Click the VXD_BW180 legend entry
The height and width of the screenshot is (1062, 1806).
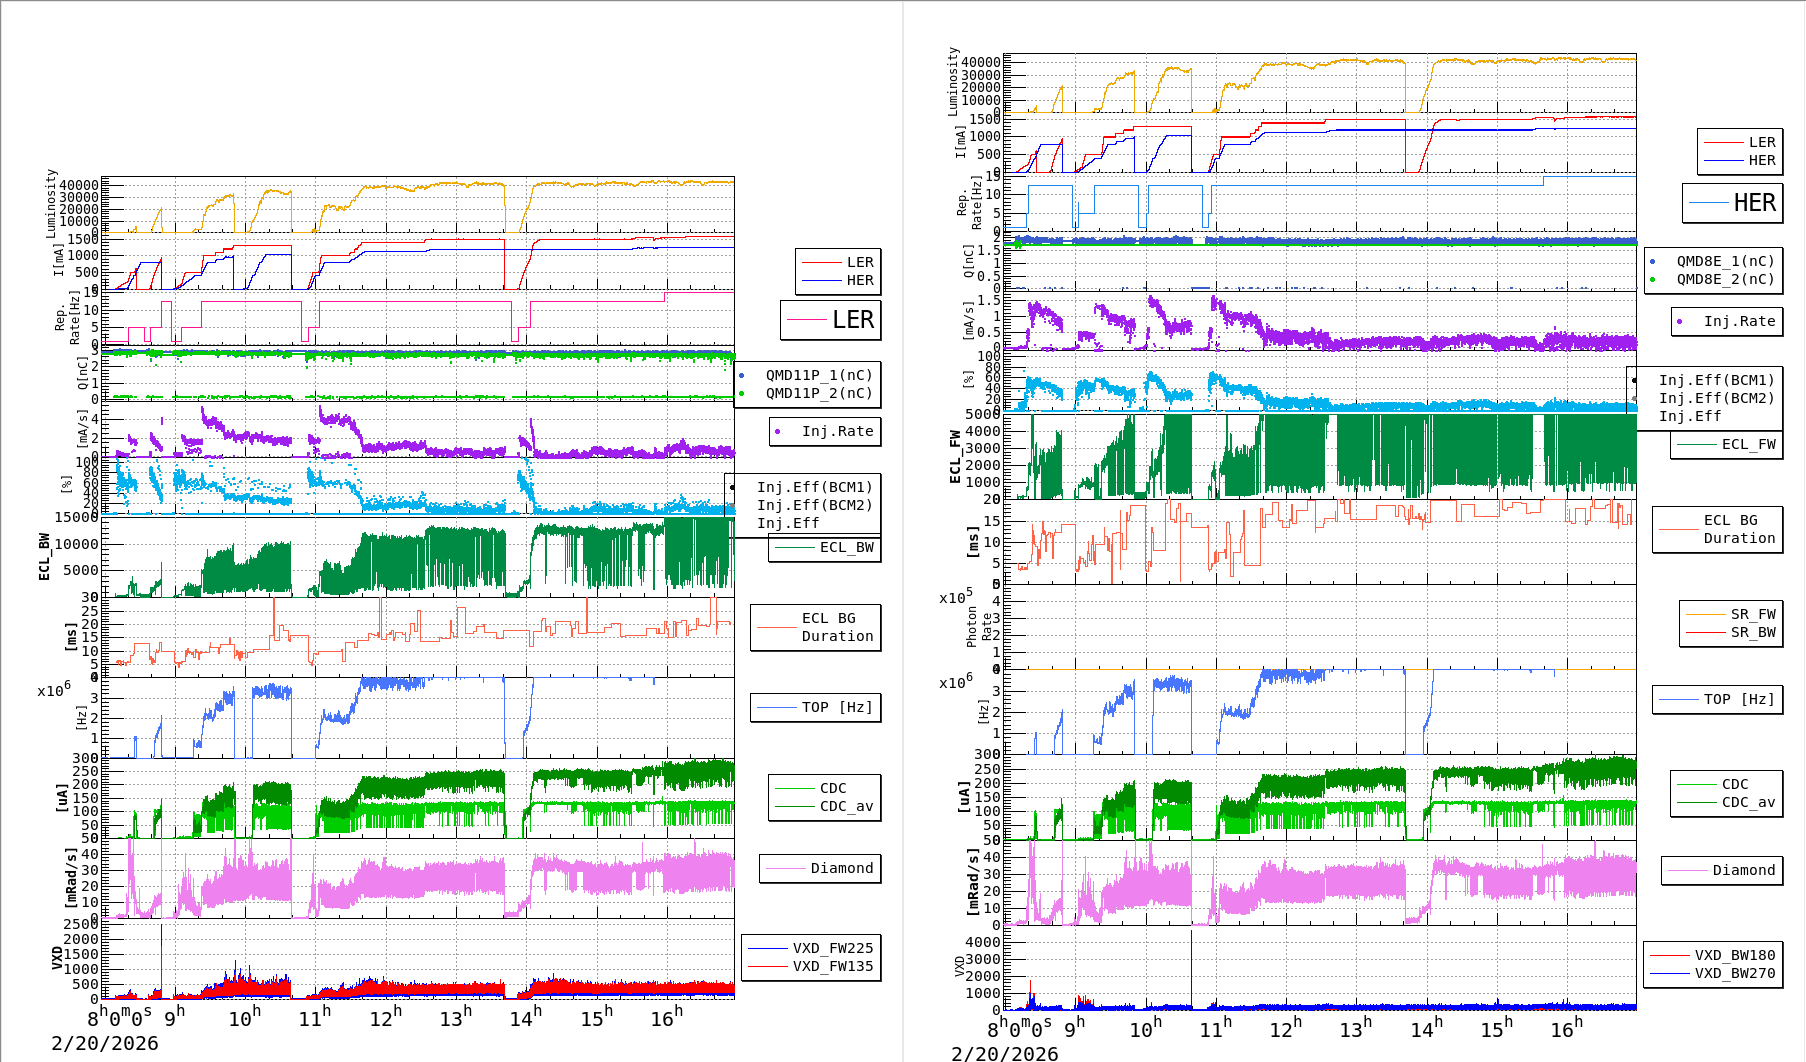point(1734,955)
